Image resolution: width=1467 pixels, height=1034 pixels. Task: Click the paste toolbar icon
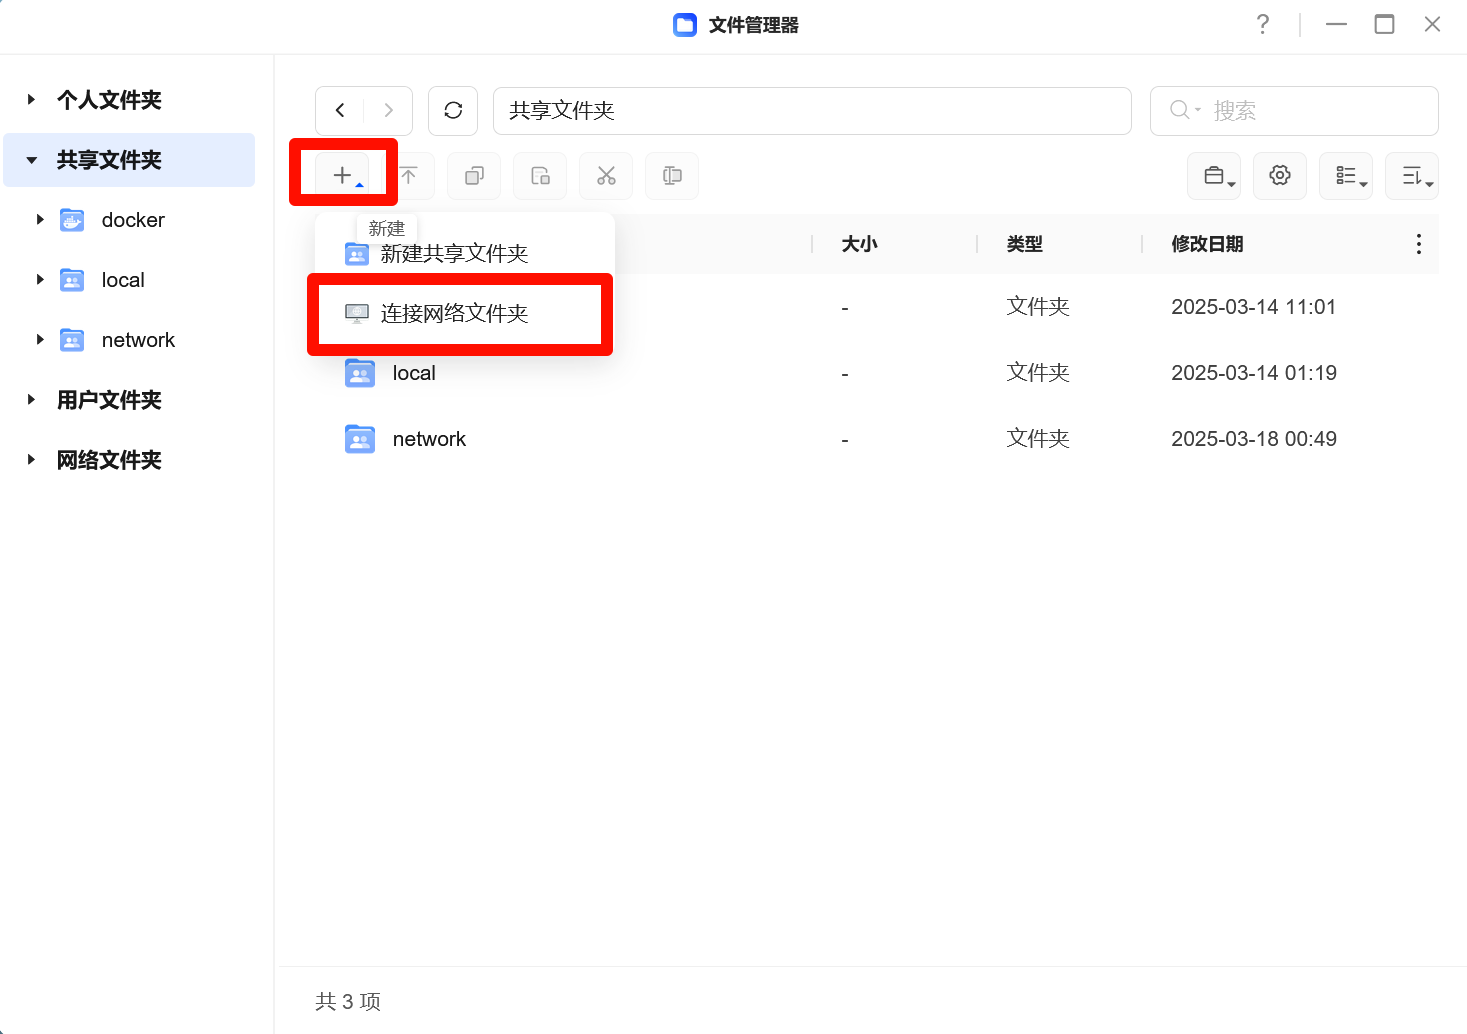(x=540, y=176)
